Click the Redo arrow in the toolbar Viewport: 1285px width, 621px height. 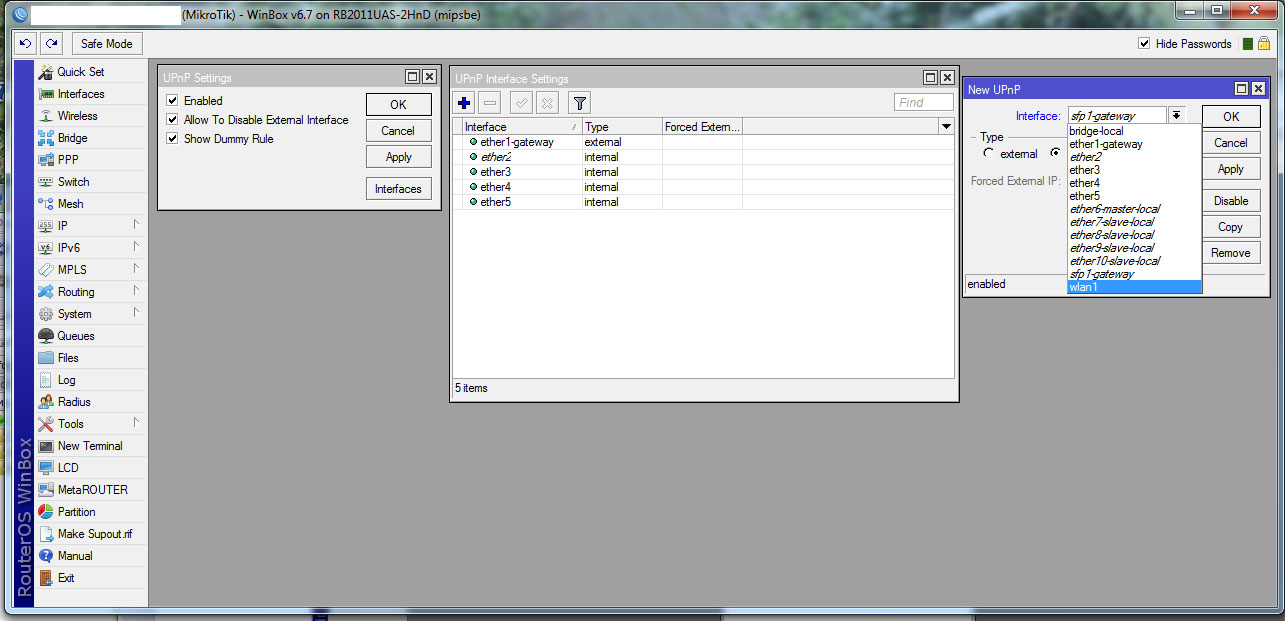[51, 44]
